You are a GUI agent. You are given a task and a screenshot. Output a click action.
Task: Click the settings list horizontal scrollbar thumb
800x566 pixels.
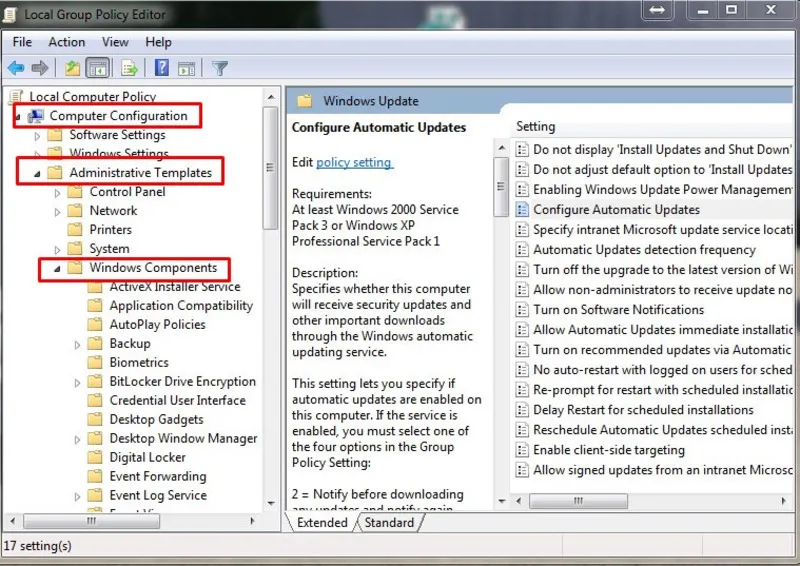pos(578,501)
